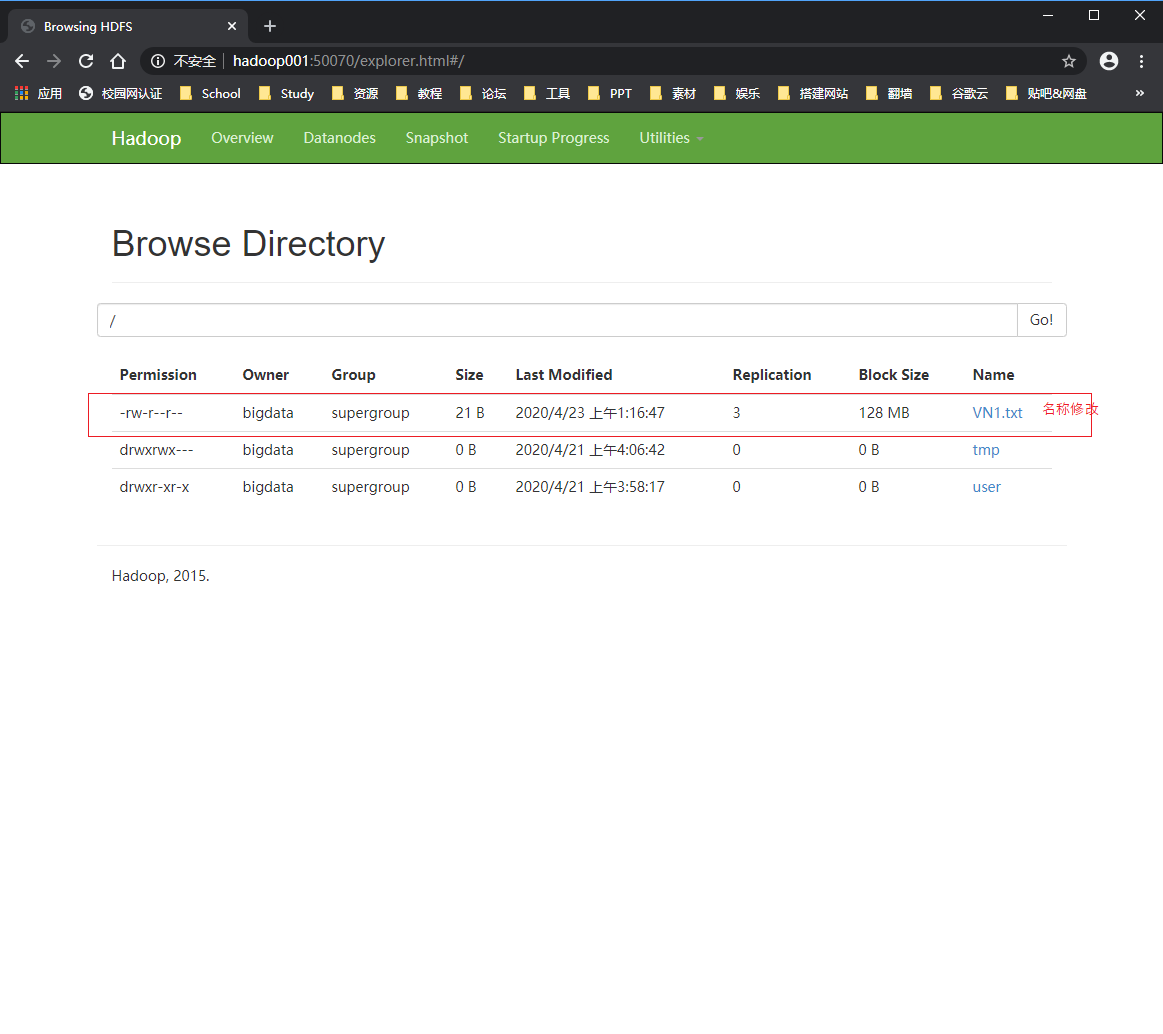This screenshot has height=1034, width=1163.
Task: Open the VN1.txt file link
Action: point(997,413)
